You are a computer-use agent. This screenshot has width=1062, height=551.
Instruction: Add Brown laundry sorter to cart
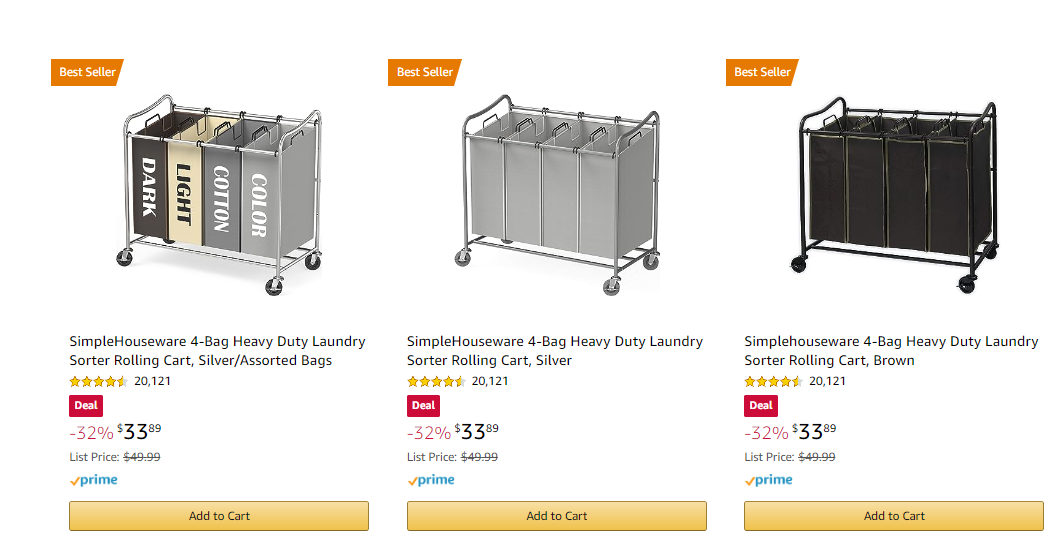tap(894, 516)
